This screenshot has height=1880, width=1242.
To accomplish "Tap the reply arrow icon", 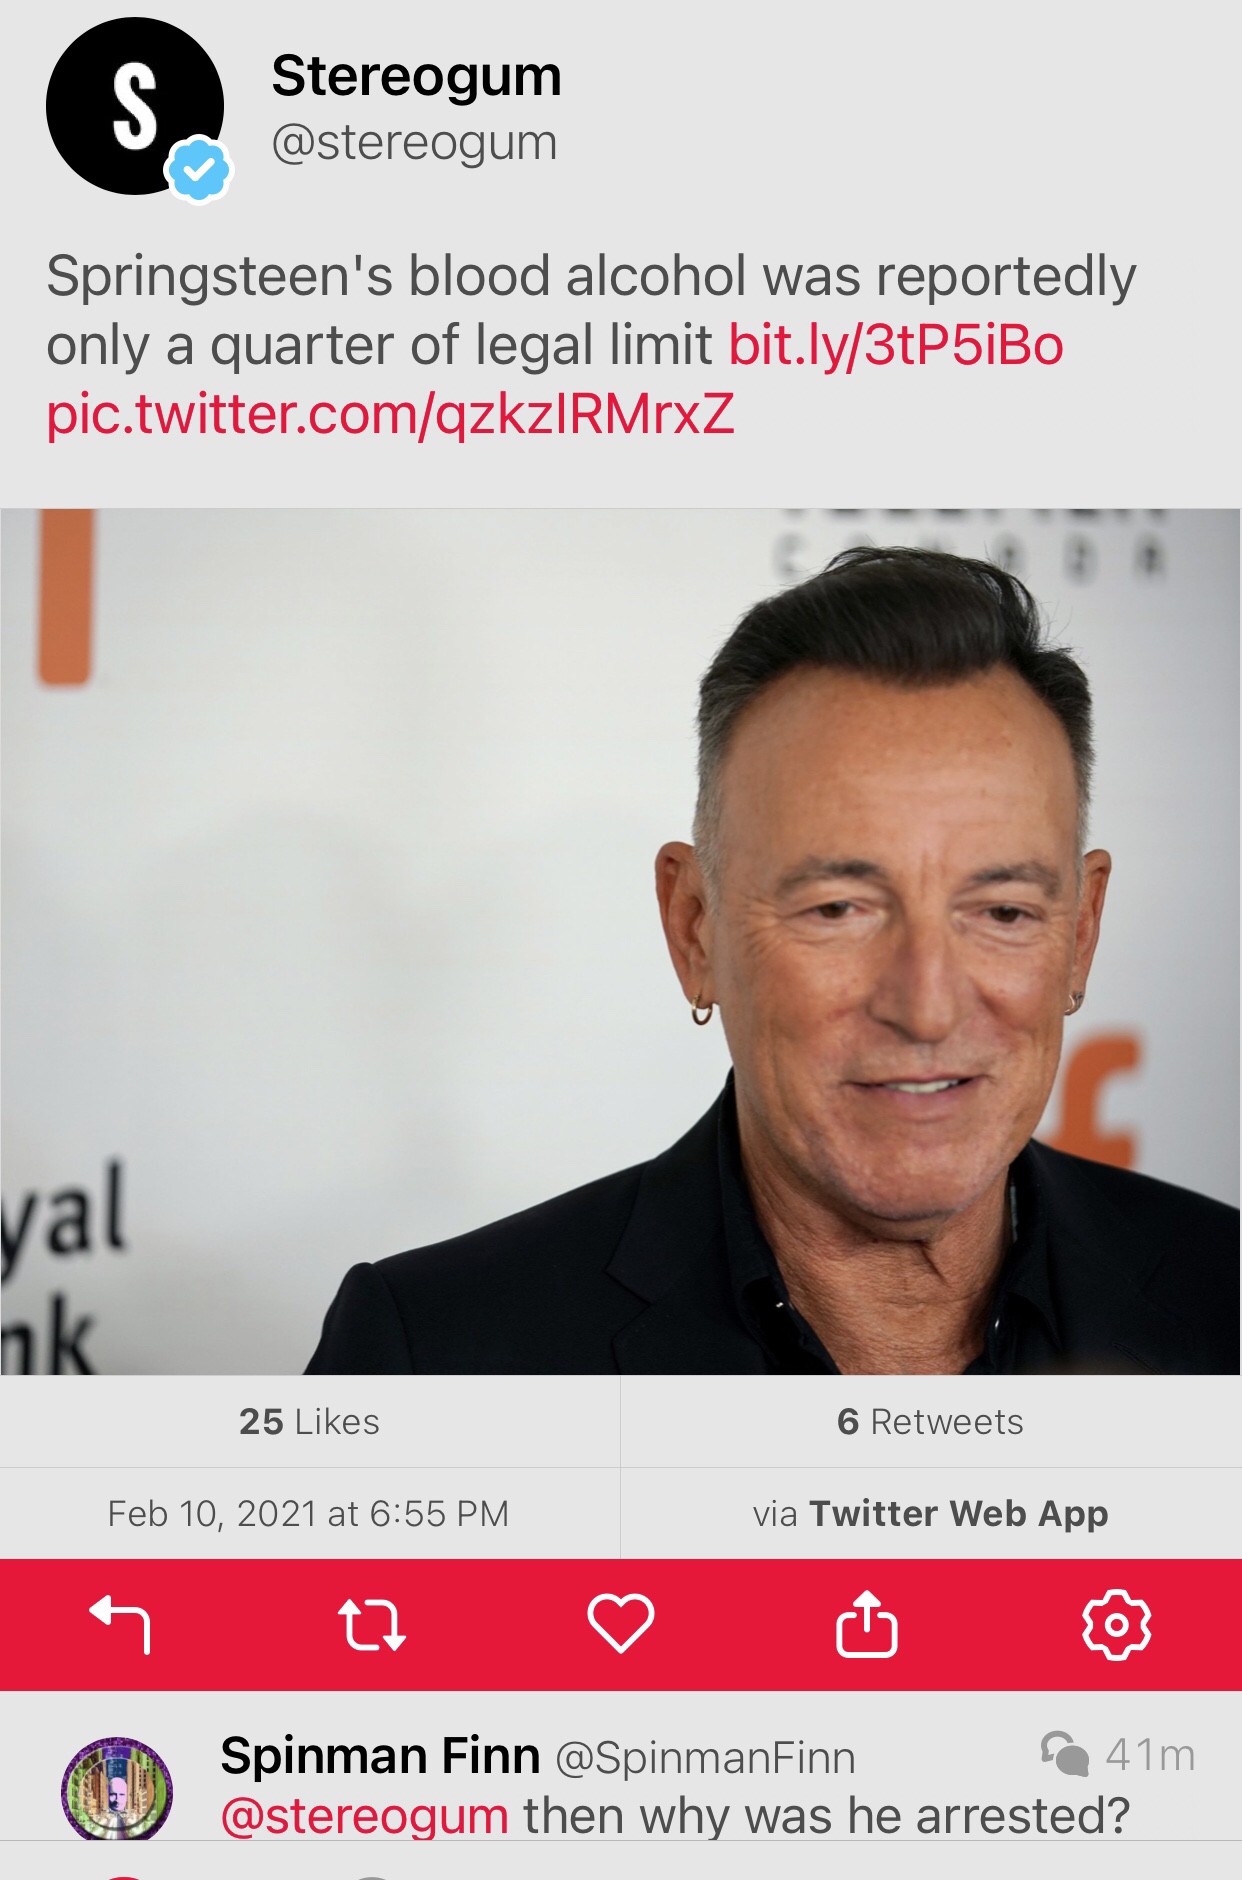I will coord(121,1624).
